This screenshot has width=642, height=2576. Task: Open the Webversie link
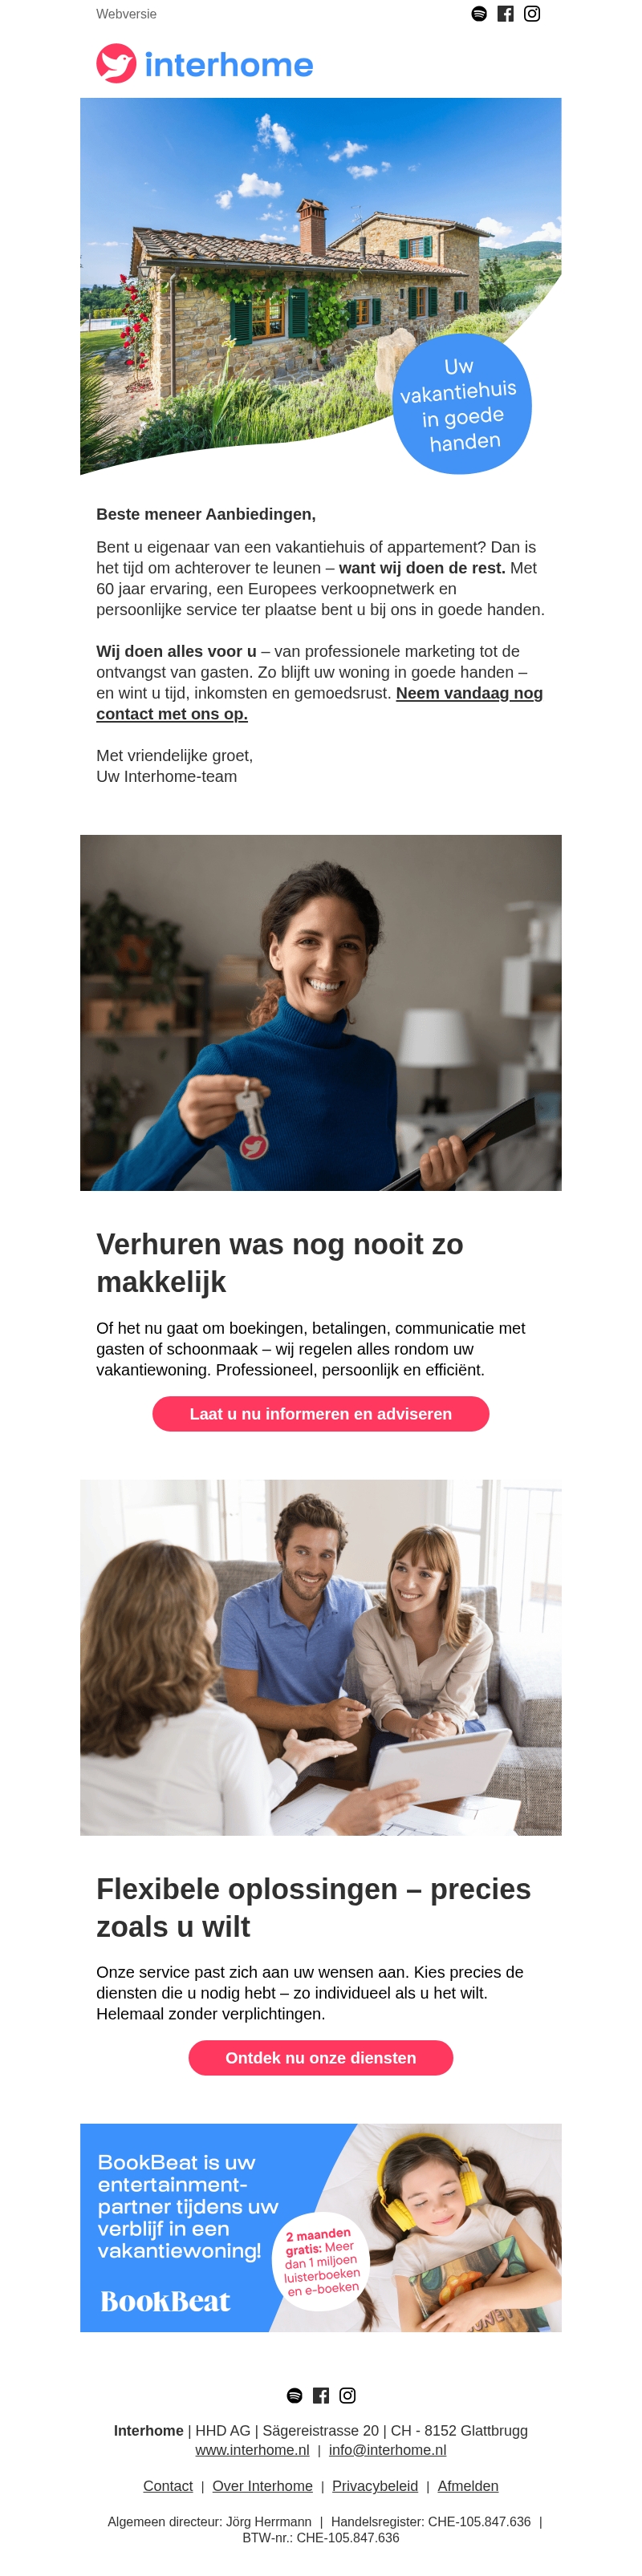pyautogui.click(x=126, y=14)
